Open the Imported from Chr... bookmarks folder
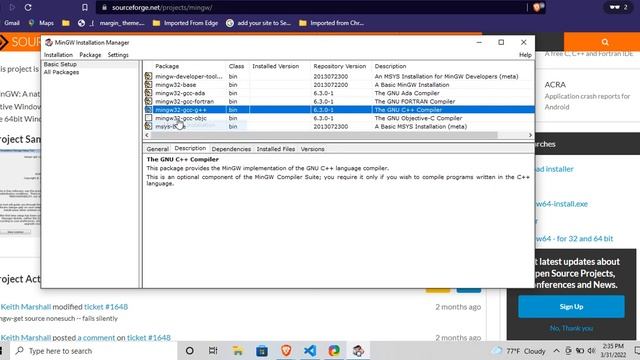 (331, 23)
